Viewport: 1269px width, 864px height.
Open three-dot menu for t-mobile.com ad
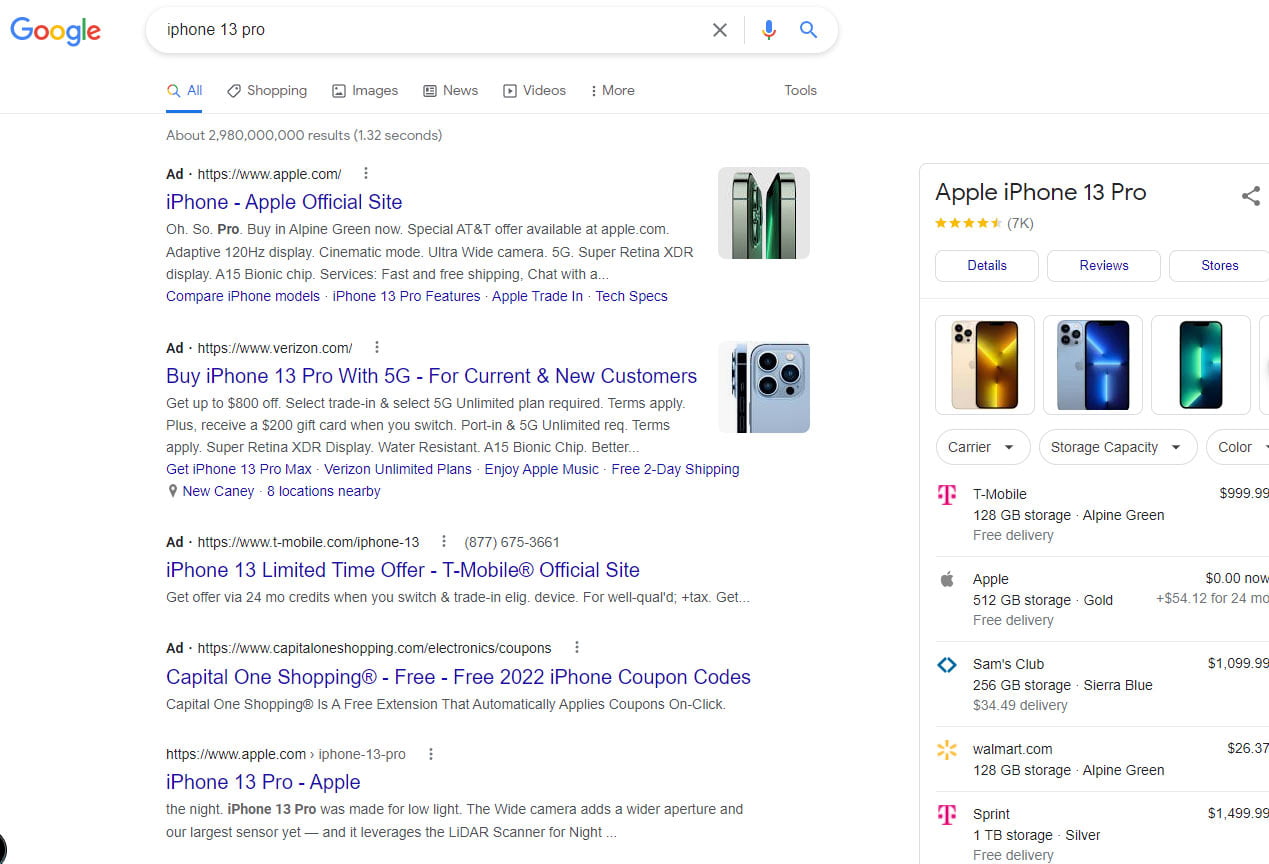coord(445,542)
